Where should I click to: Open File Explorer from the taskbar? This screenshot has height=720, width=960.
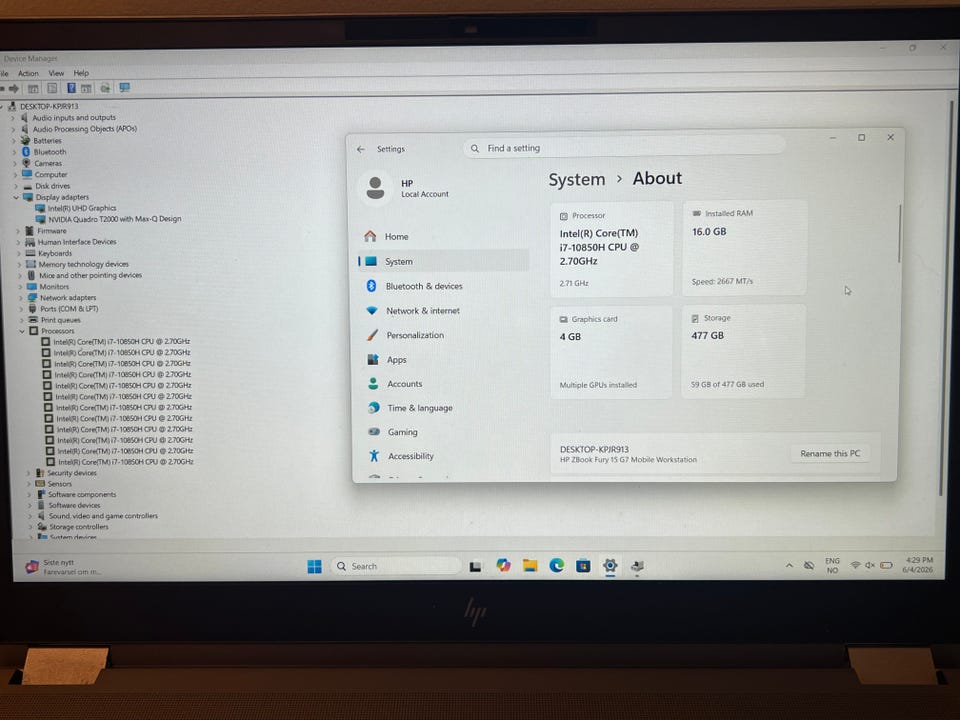point(530,566)
